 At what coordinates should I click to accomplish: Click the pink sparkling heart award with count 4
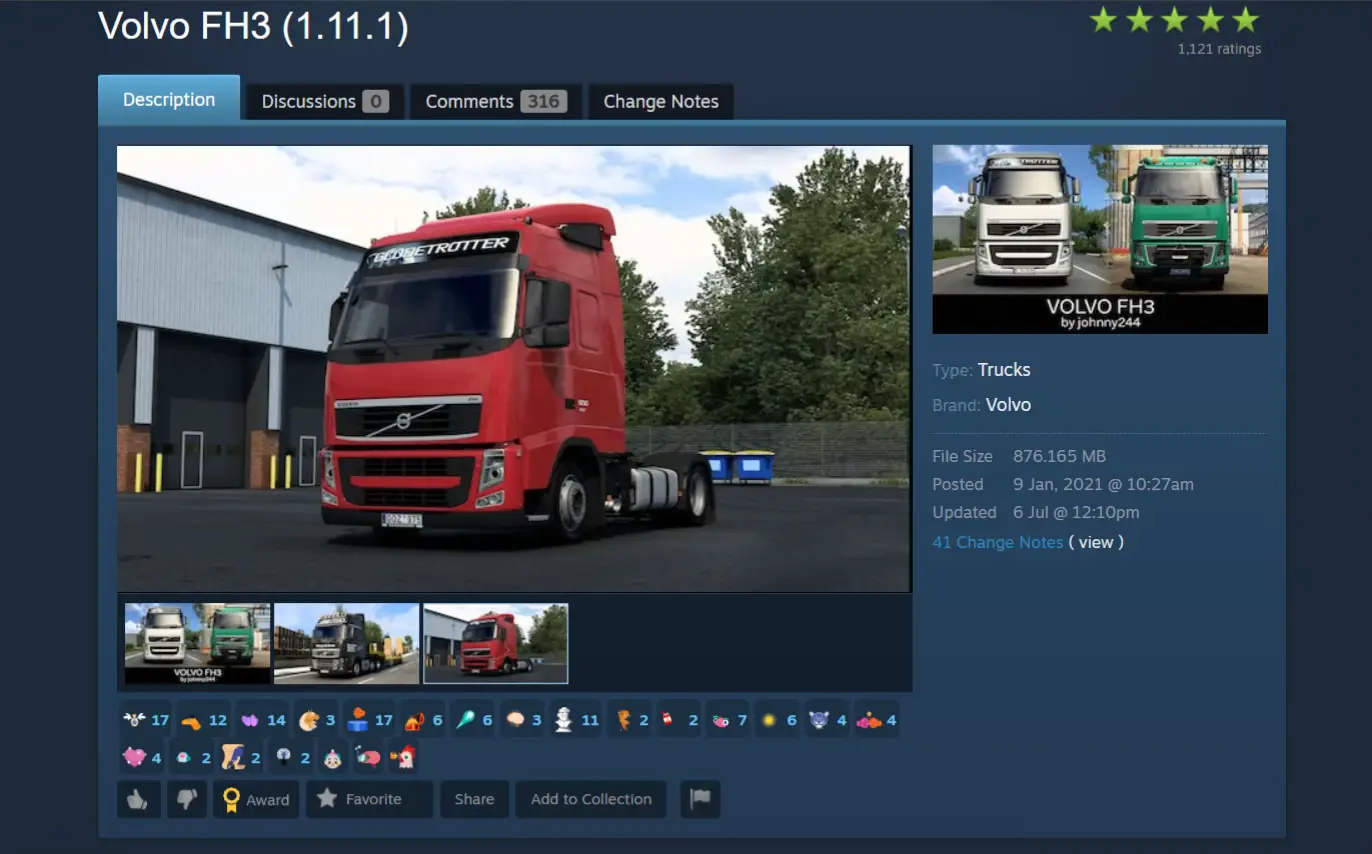pyautogui.click(x=142, y=757)
